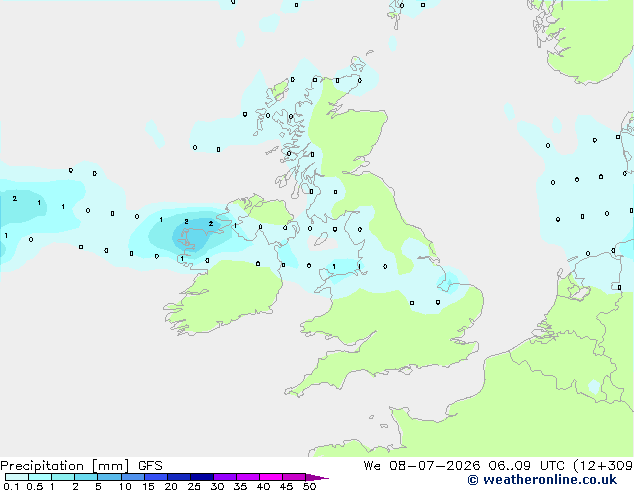This screenshot has width=634, height=490.
Task: Click the 'GFS' model label
Action: coord(150,466)
